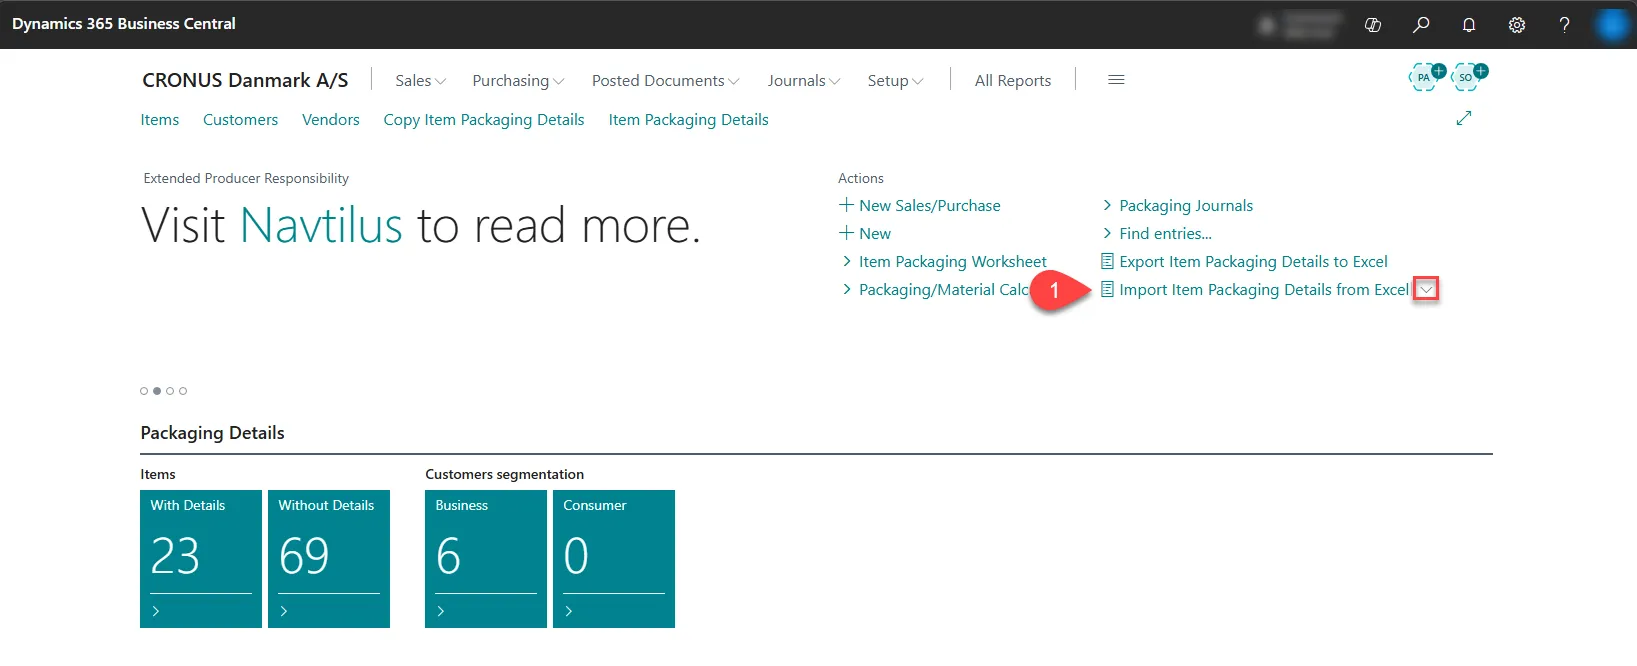Click the Extended Producer Responsibility label

pyautogui.click(x=246, y=178)
